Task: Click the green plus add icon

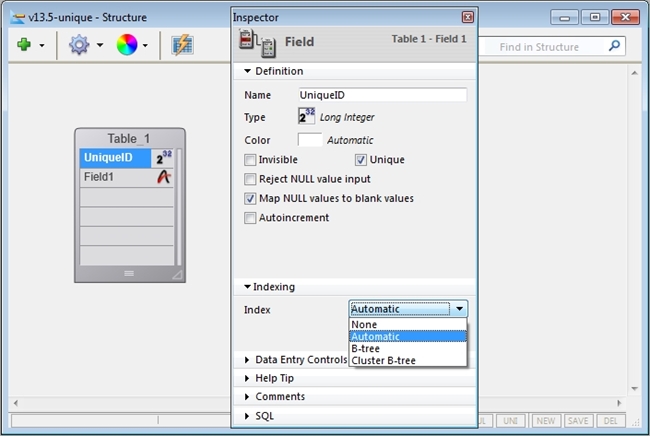Action: [x=24, y=45]
